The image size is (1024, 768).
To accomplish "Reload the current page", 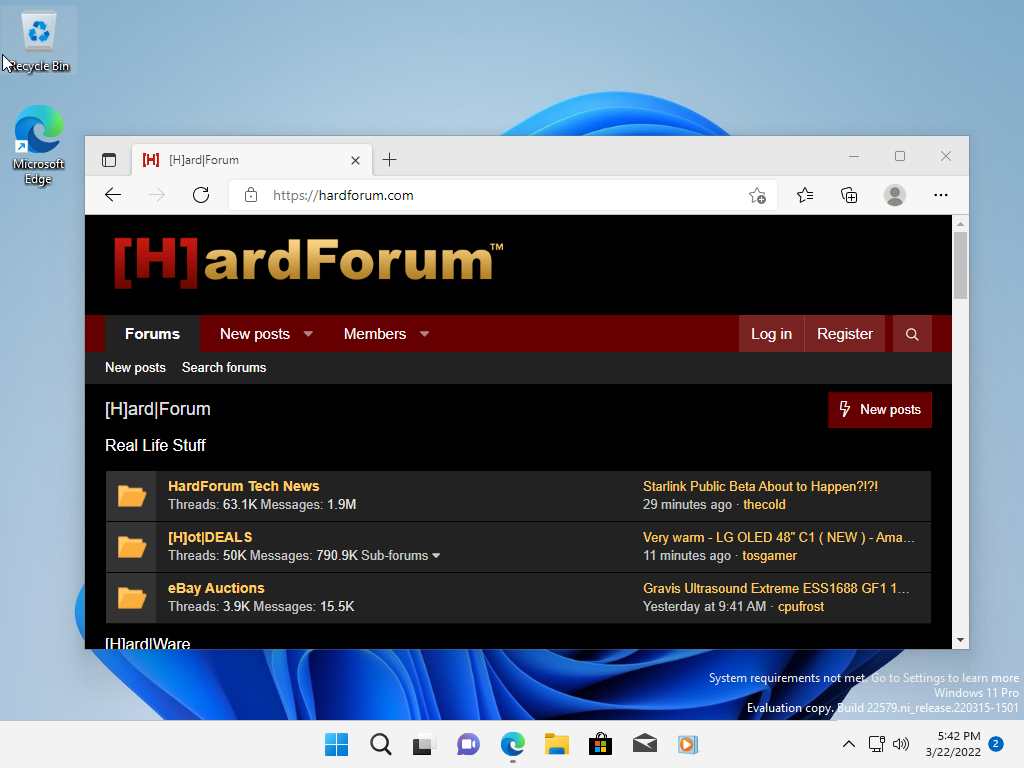I will (200, 195).
